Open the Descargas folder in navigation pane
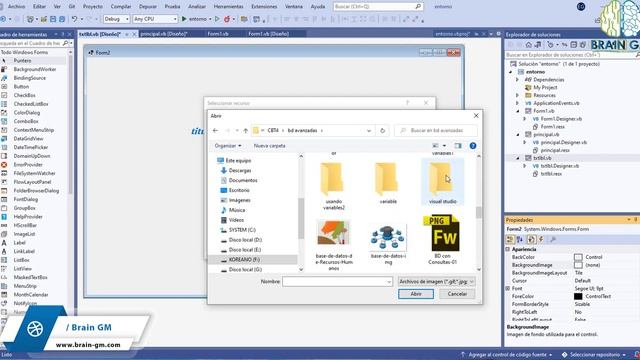 (x=240, y=171)
